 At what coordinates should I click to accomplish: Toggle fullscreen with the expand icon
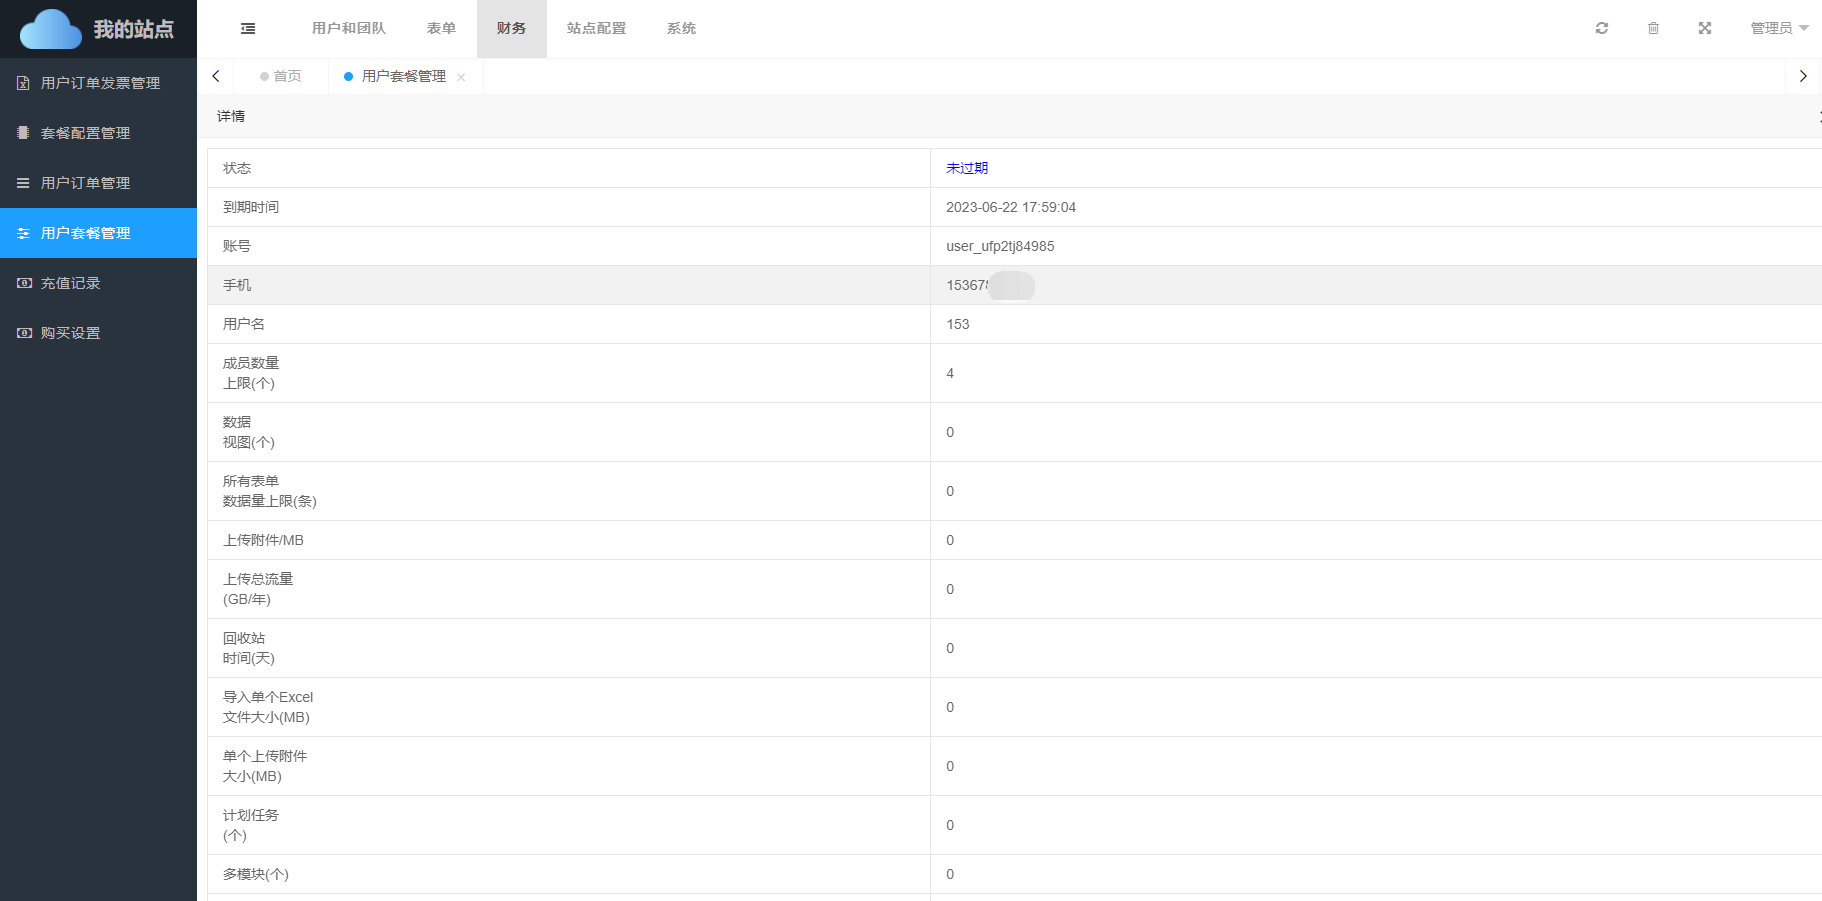tap(1704, 29)
